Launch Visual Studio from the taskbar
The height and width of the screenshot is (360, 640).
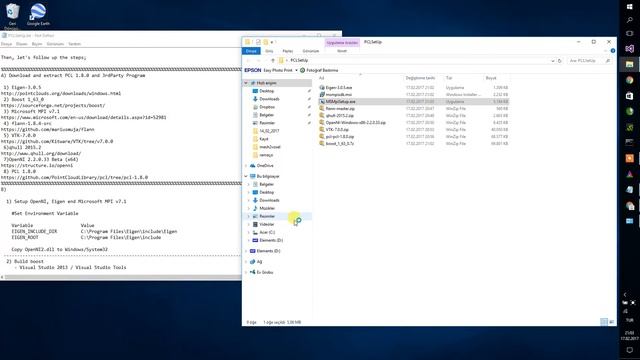pos(629,49)
